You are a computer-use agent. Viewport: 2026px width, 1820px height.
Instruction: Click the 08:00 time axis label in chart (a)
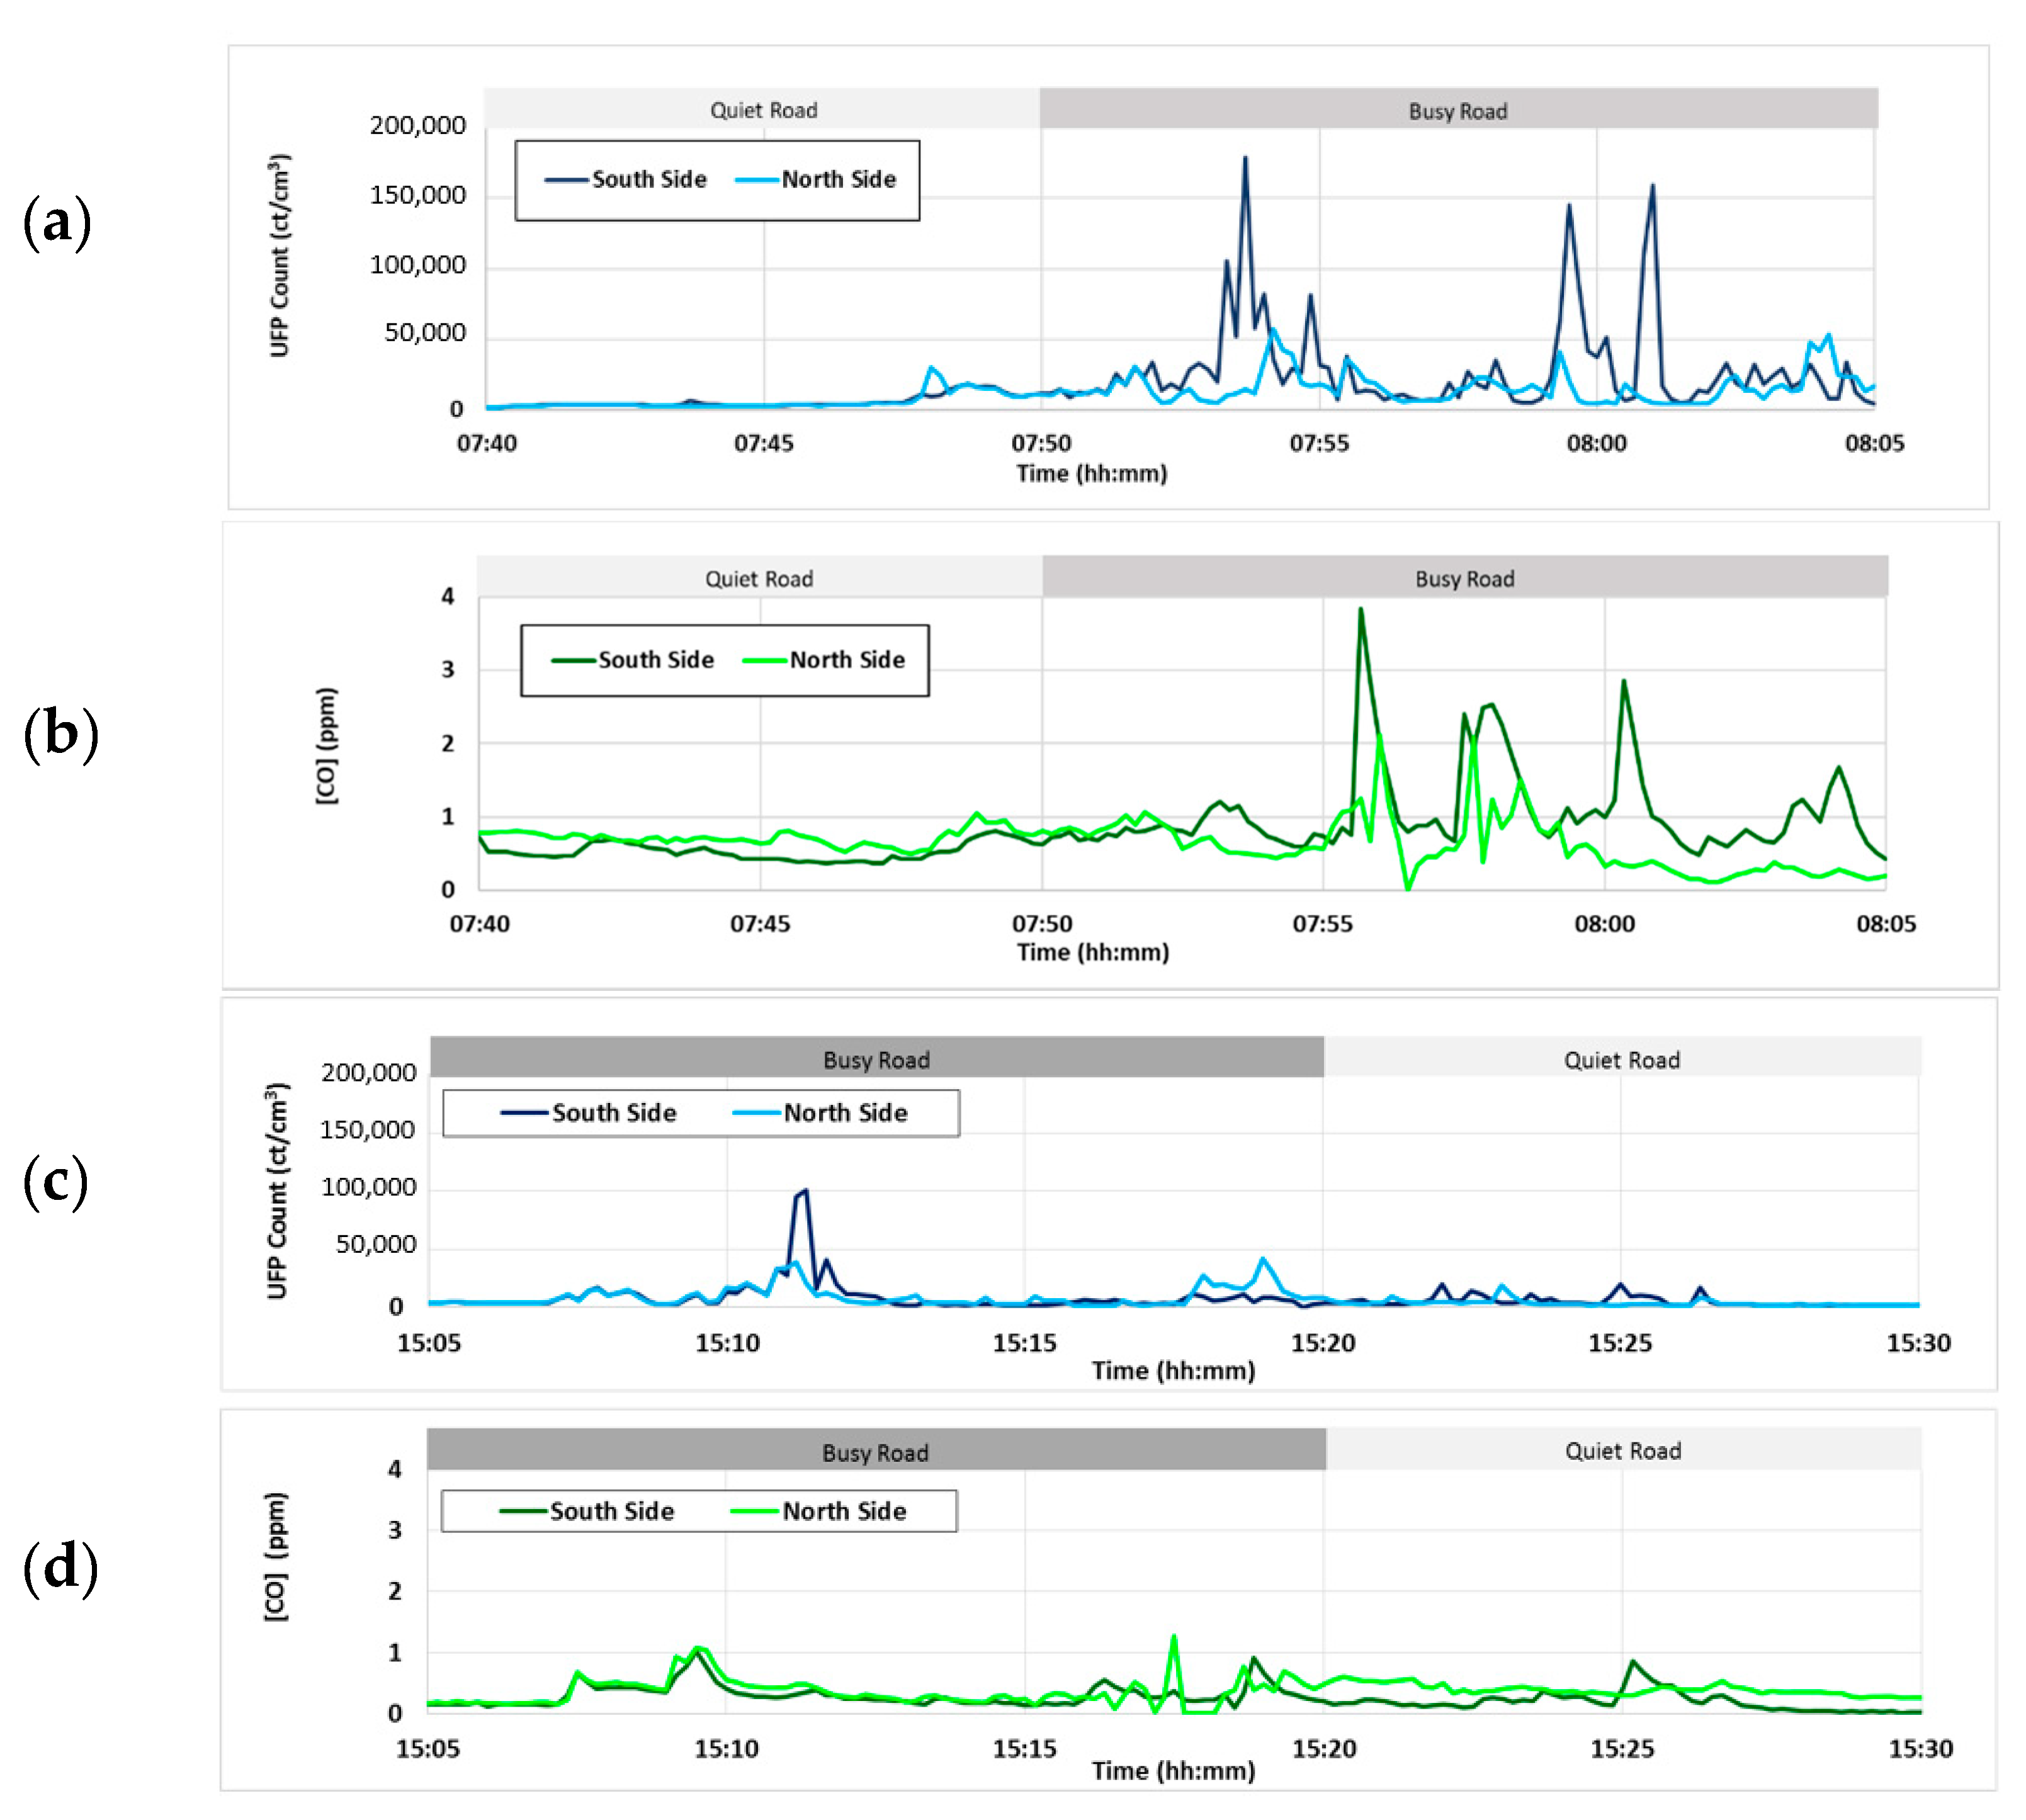[1596, 443]
